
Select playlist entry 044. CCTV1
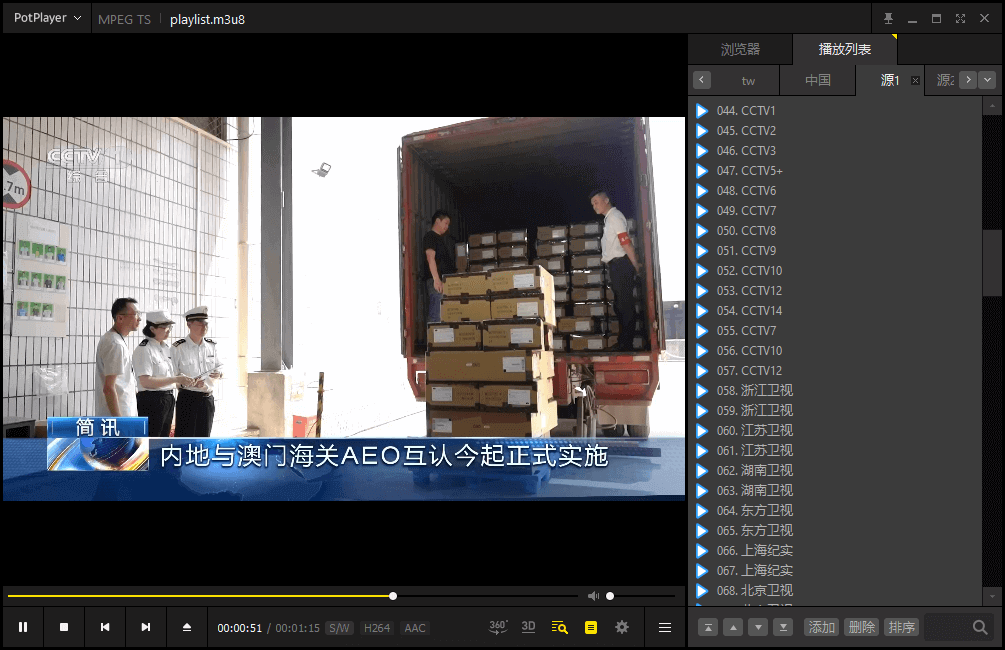[836, 111]
